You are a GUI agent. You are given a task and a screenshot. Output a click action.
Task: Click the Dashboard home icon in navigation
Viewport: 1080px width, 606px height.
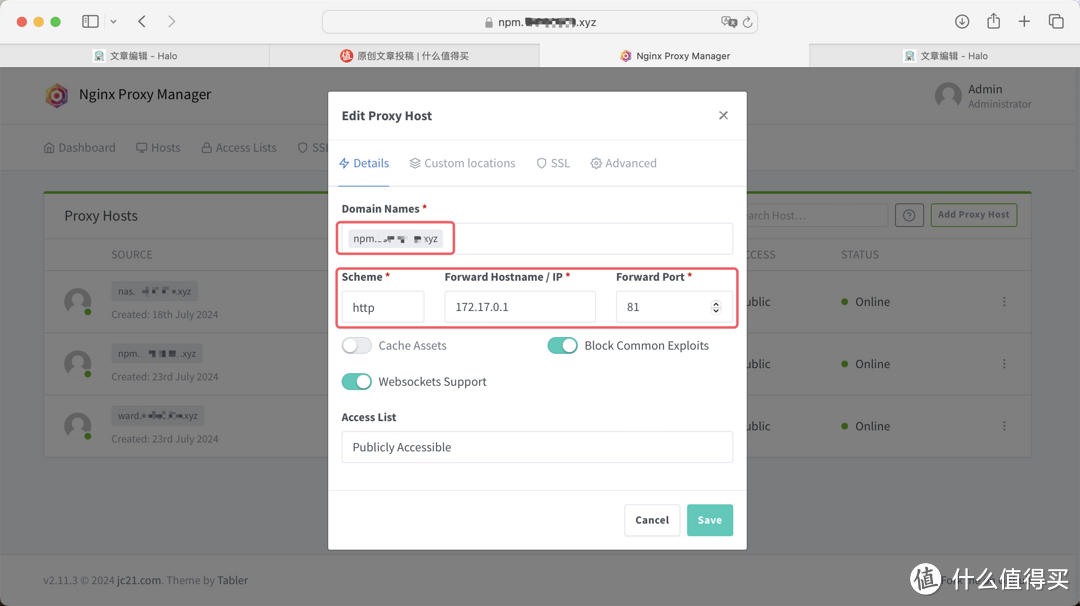48,147
